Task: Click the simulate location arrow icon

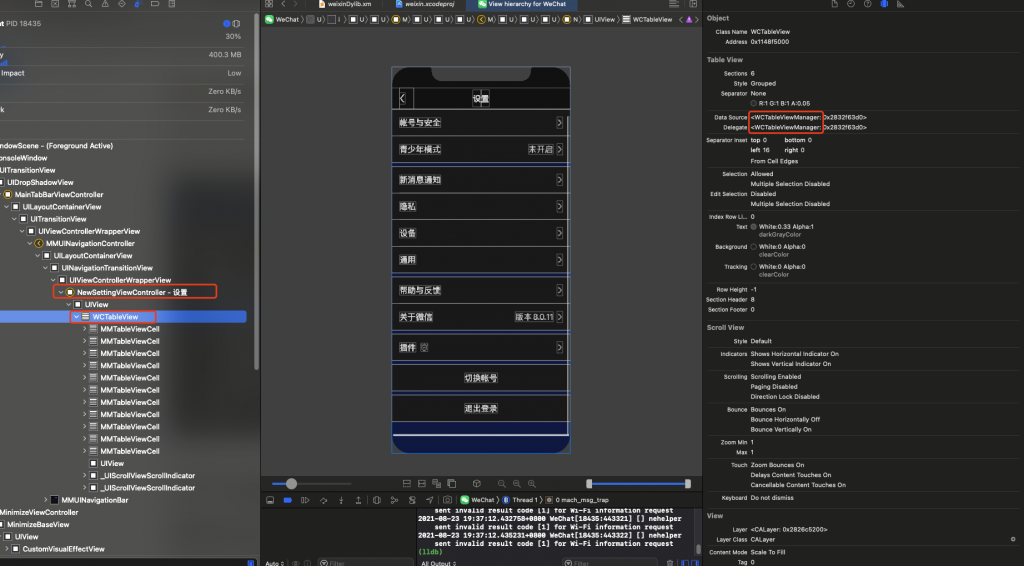Action: (x=430, y=499)
